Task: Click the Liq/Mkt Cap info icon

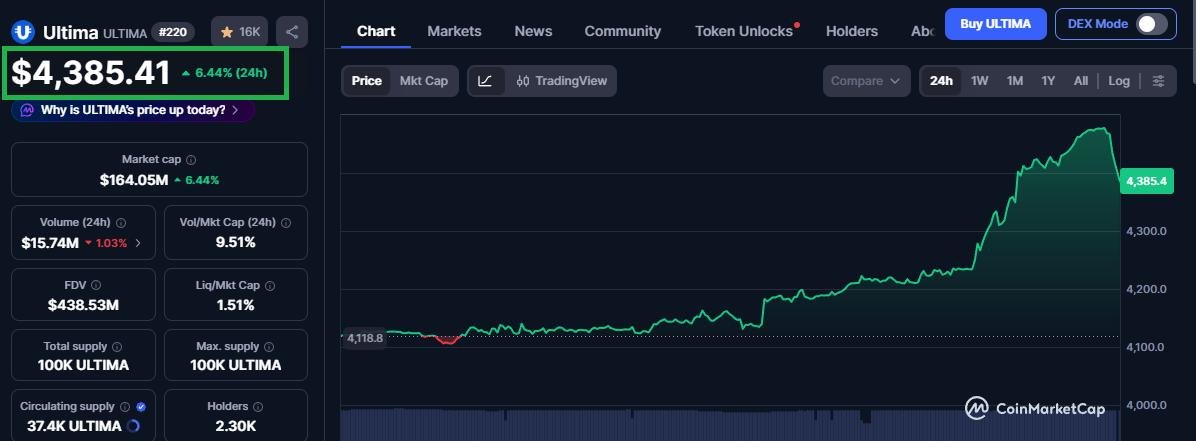Action: pos(269,285)
